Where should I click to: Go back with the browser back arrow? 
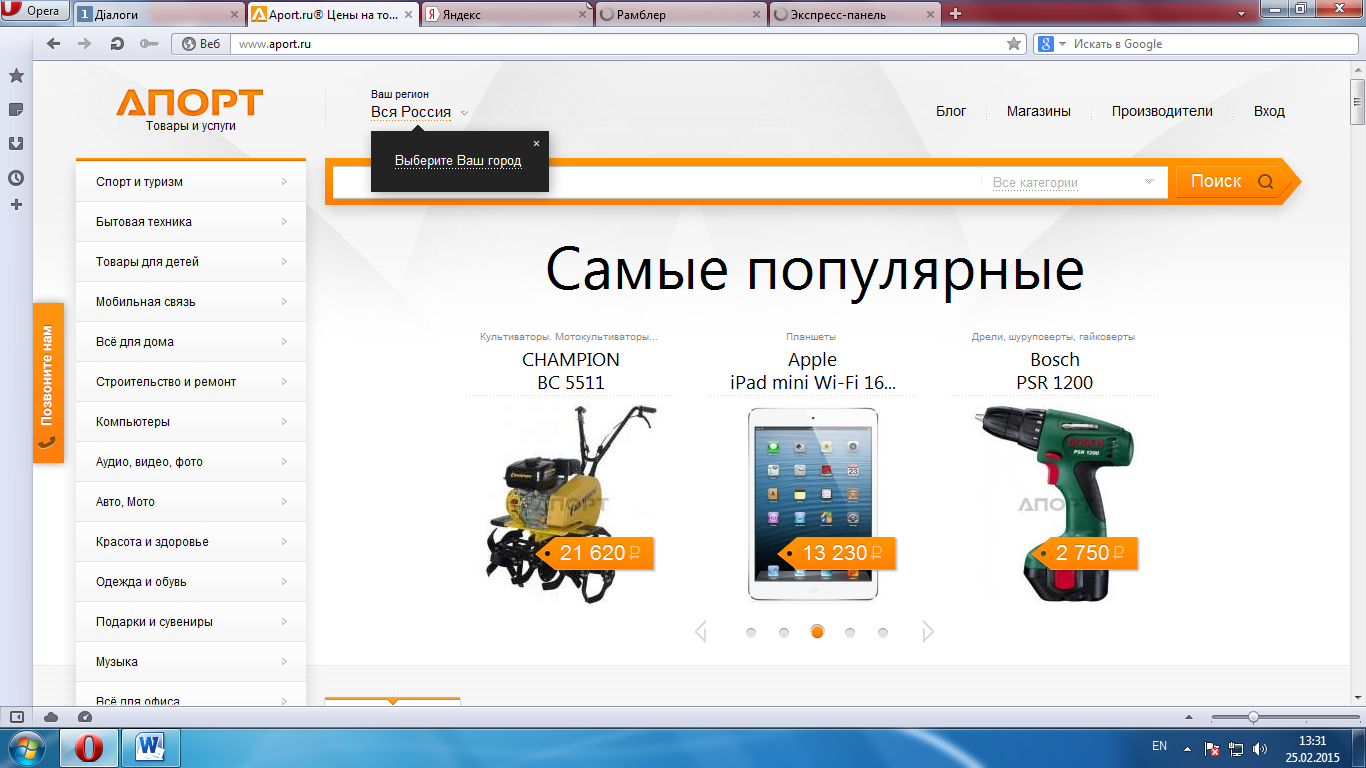click(x=54, y=44)
